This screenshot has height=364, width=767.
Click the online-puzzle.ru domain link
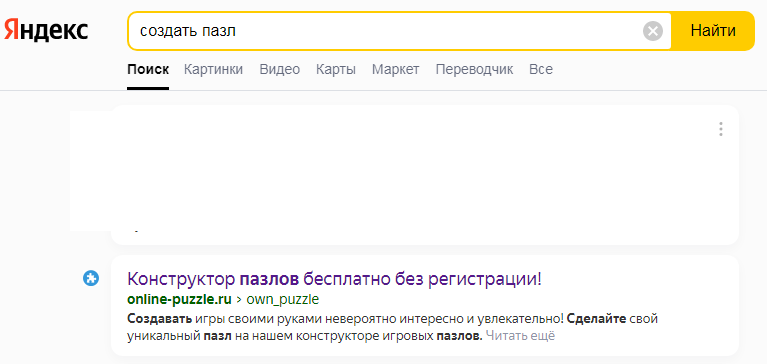point(180,299)
